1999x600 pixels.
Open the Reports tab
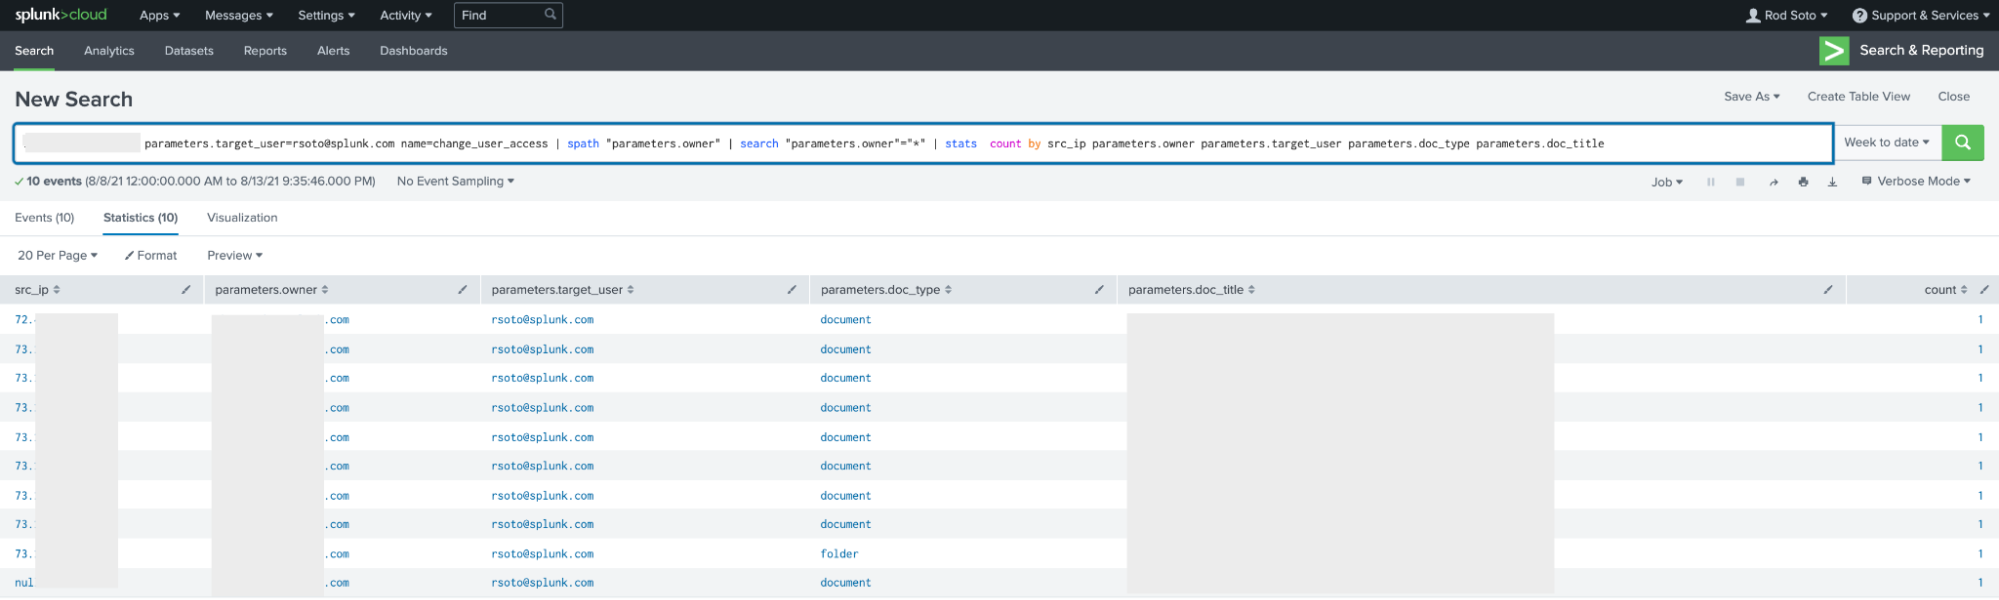pyautogui.click(x=265, y=51)
